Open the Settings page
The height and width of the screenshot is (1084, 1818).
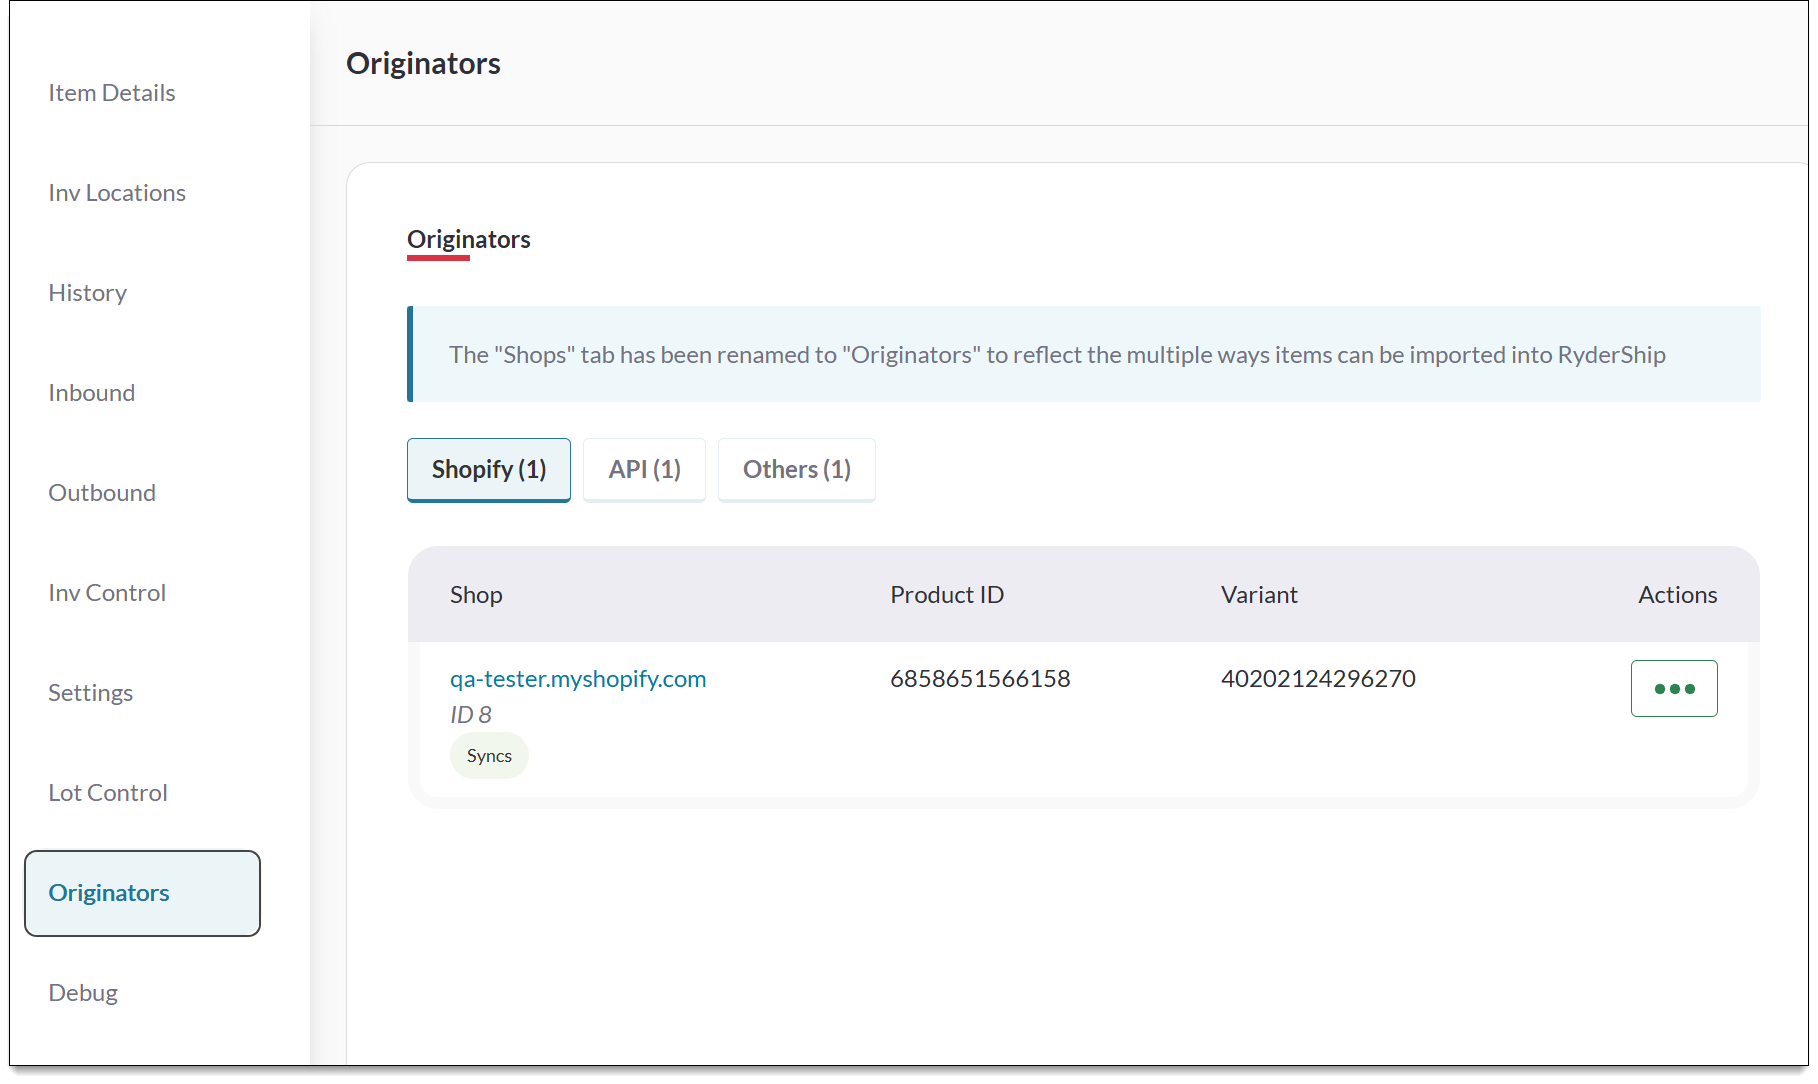[x=90, y=692]
